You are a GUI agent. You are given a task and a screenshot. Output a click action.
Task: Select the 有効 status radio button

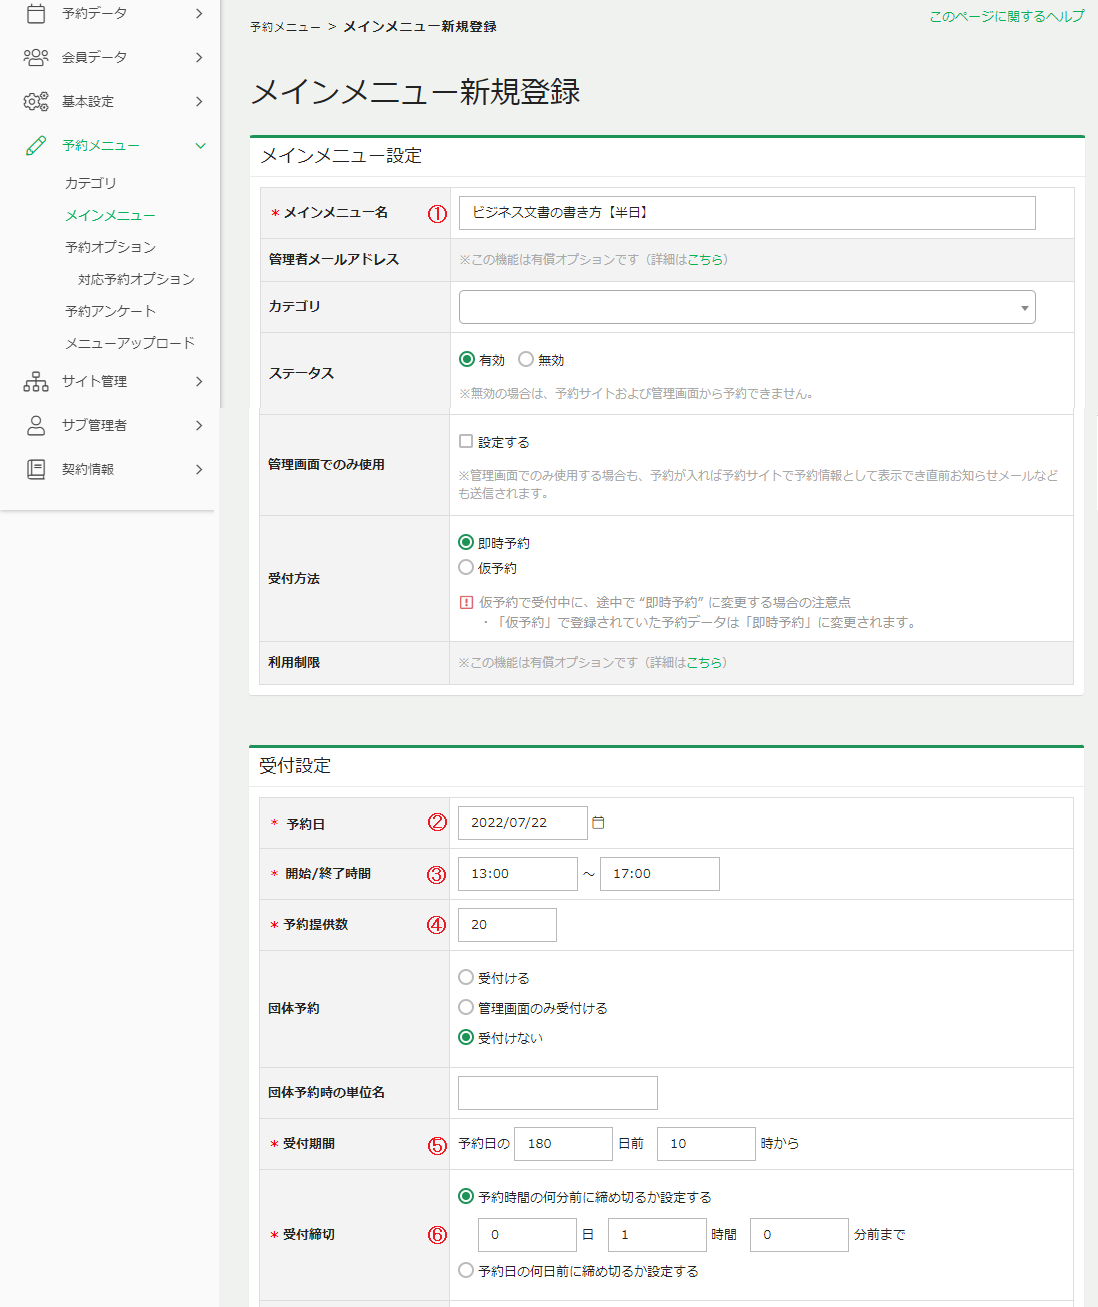point(467,359)
